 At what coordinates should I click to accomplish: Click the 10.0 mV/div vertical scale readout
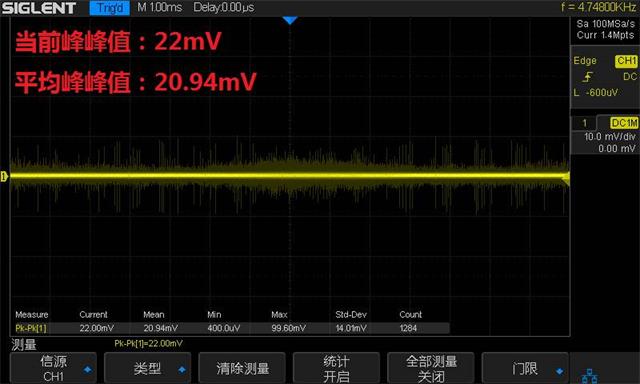pyautogui.click(x=610, y=137)
